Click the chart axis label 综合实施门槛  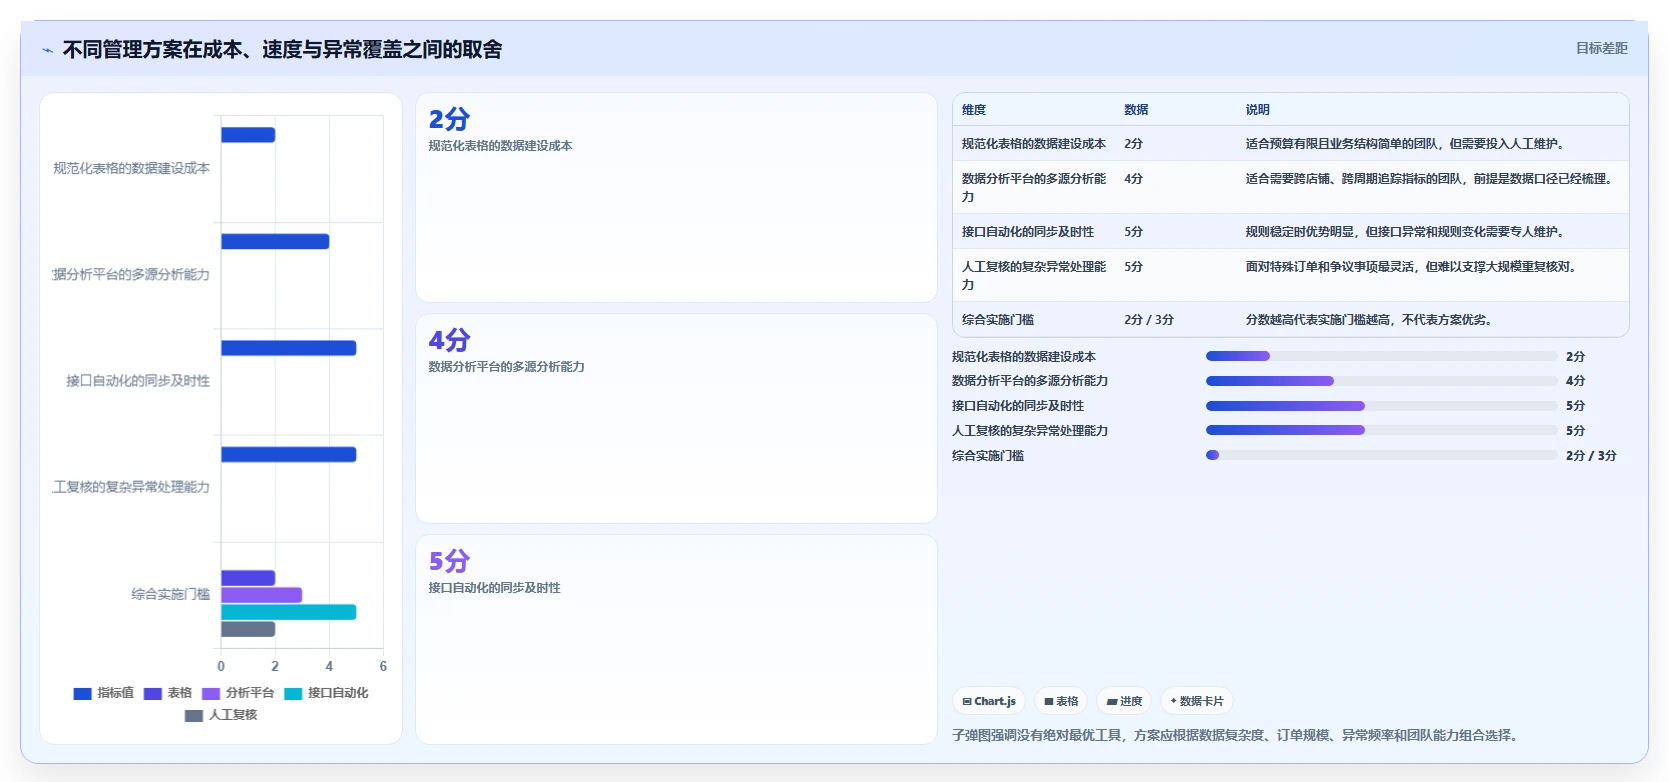pyautogui.click(x=170, y=594)
